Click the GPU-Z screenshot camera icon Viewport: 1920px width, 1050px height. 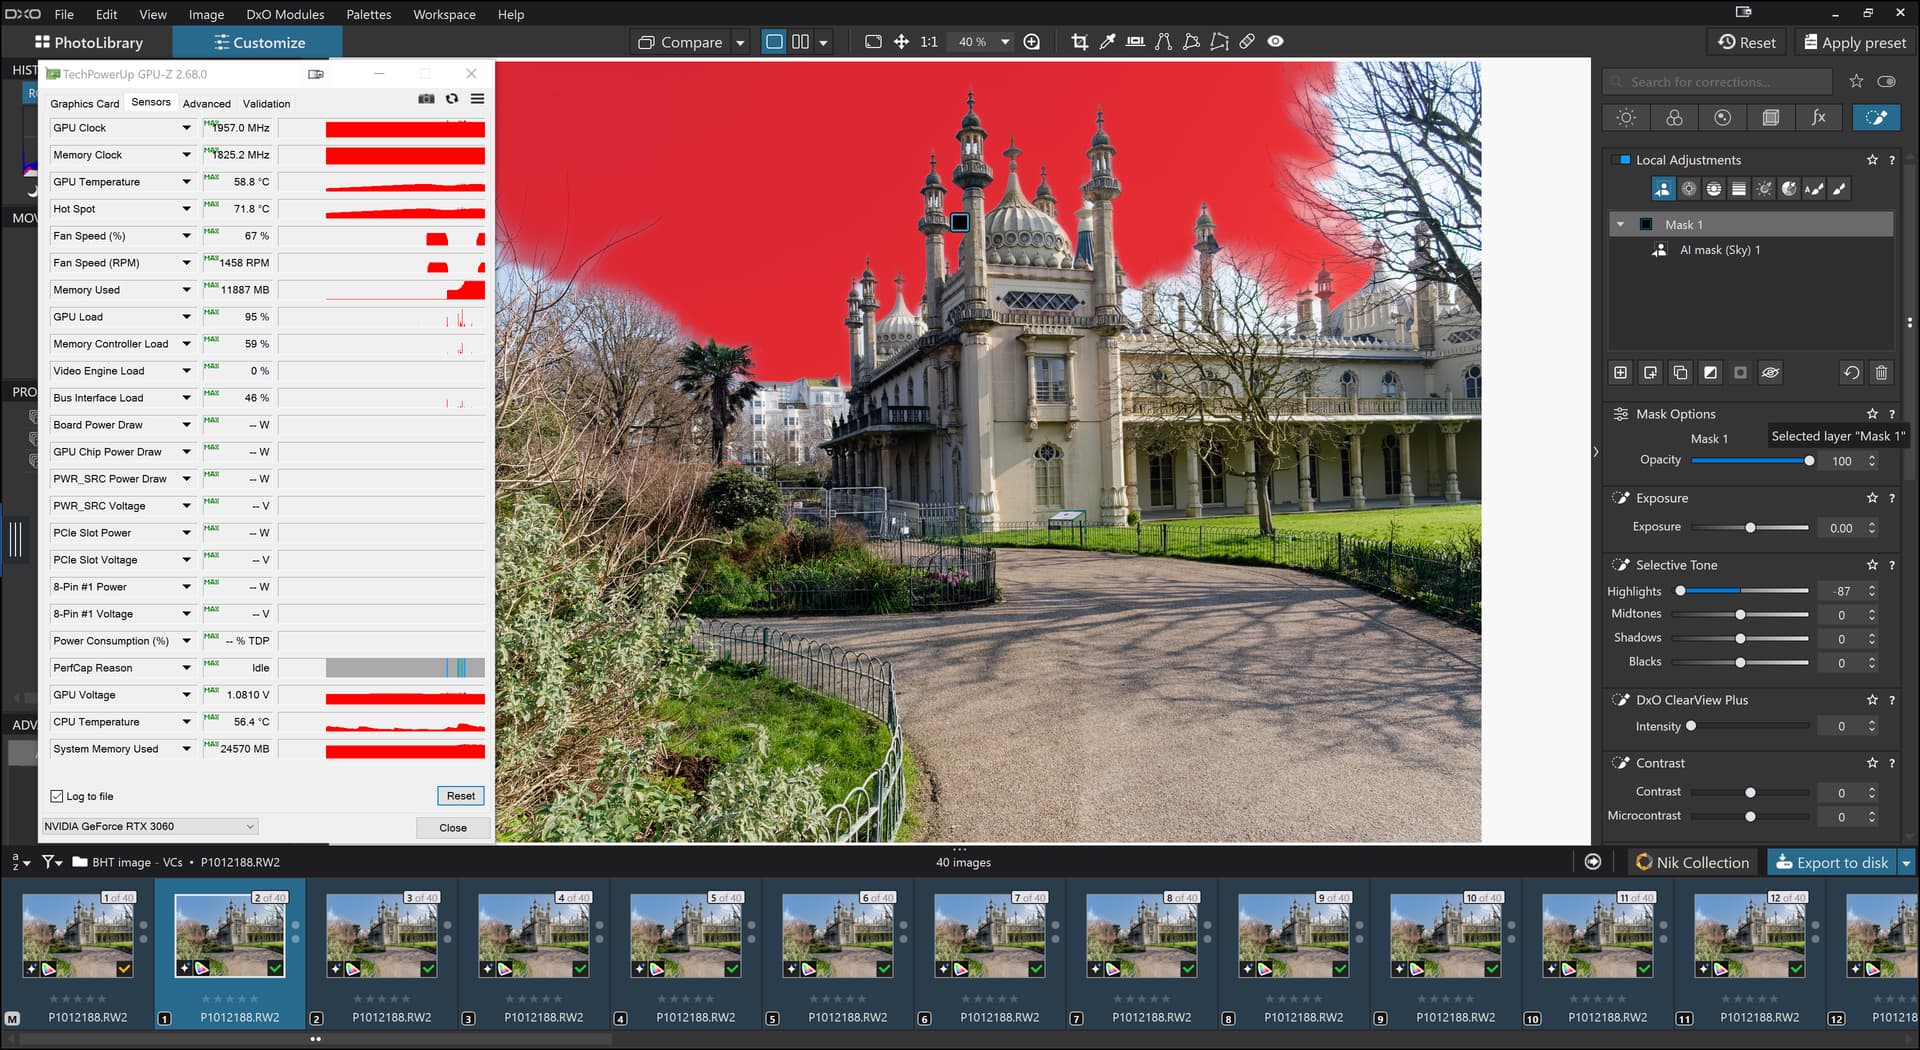coord(426,99)
